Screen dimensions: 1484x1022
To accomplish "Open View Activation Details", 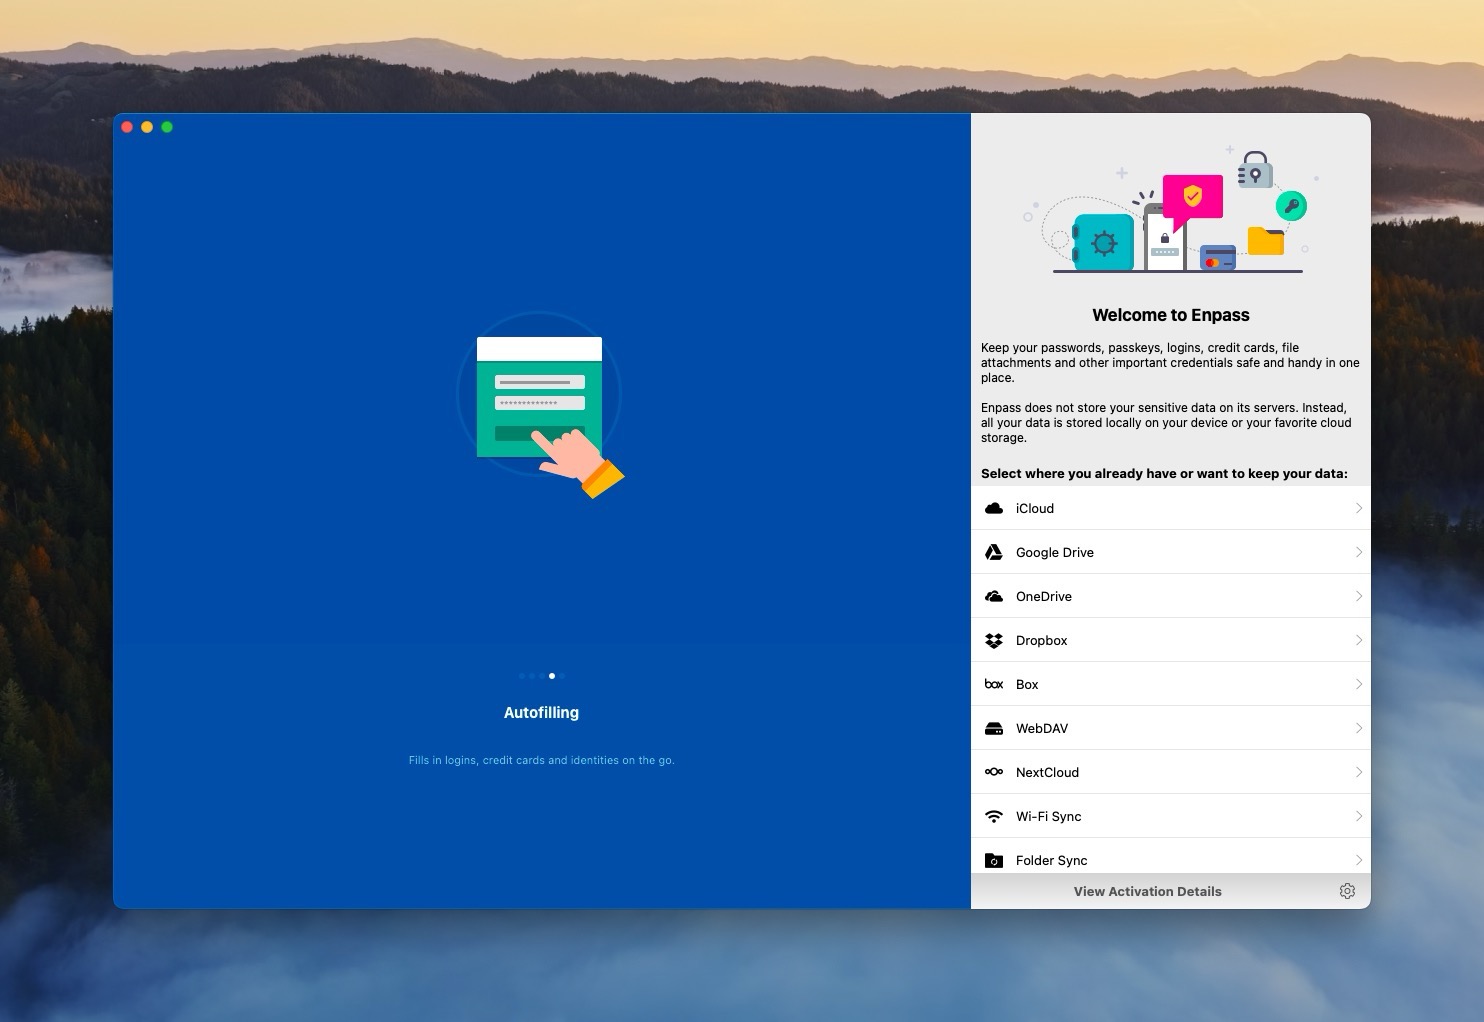I will tap(1147, 891).
